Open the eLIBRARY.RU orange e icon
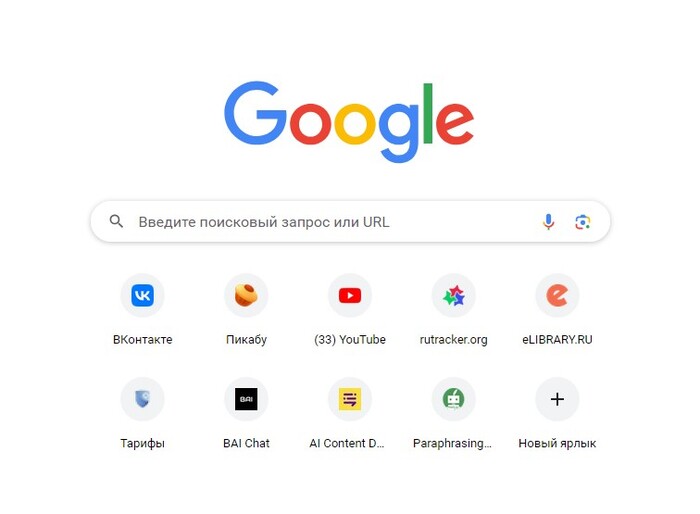The width and height of the screenshot is (700, 514). pyautogui.click(x=557, y=295)
